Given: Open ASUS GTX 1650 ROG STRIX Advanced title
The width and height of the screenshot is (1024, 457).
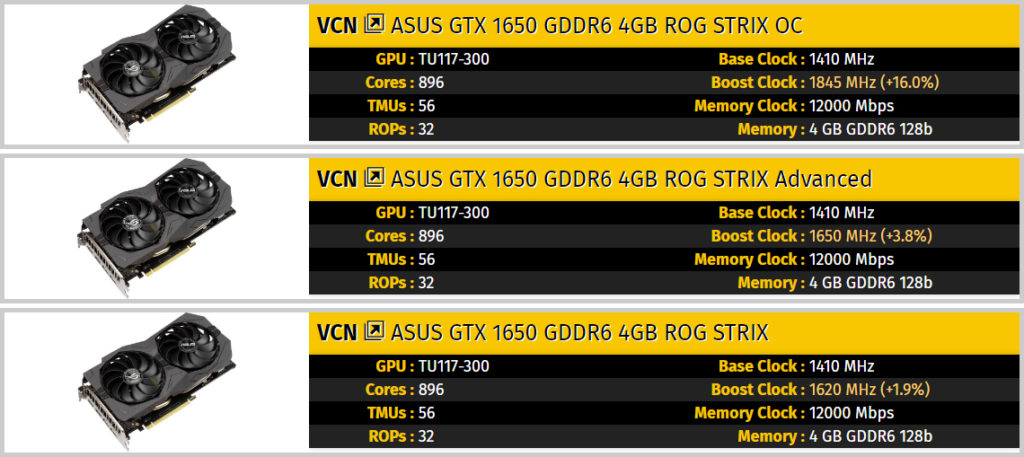Looking at the screenshot, I should coord(631,179).
